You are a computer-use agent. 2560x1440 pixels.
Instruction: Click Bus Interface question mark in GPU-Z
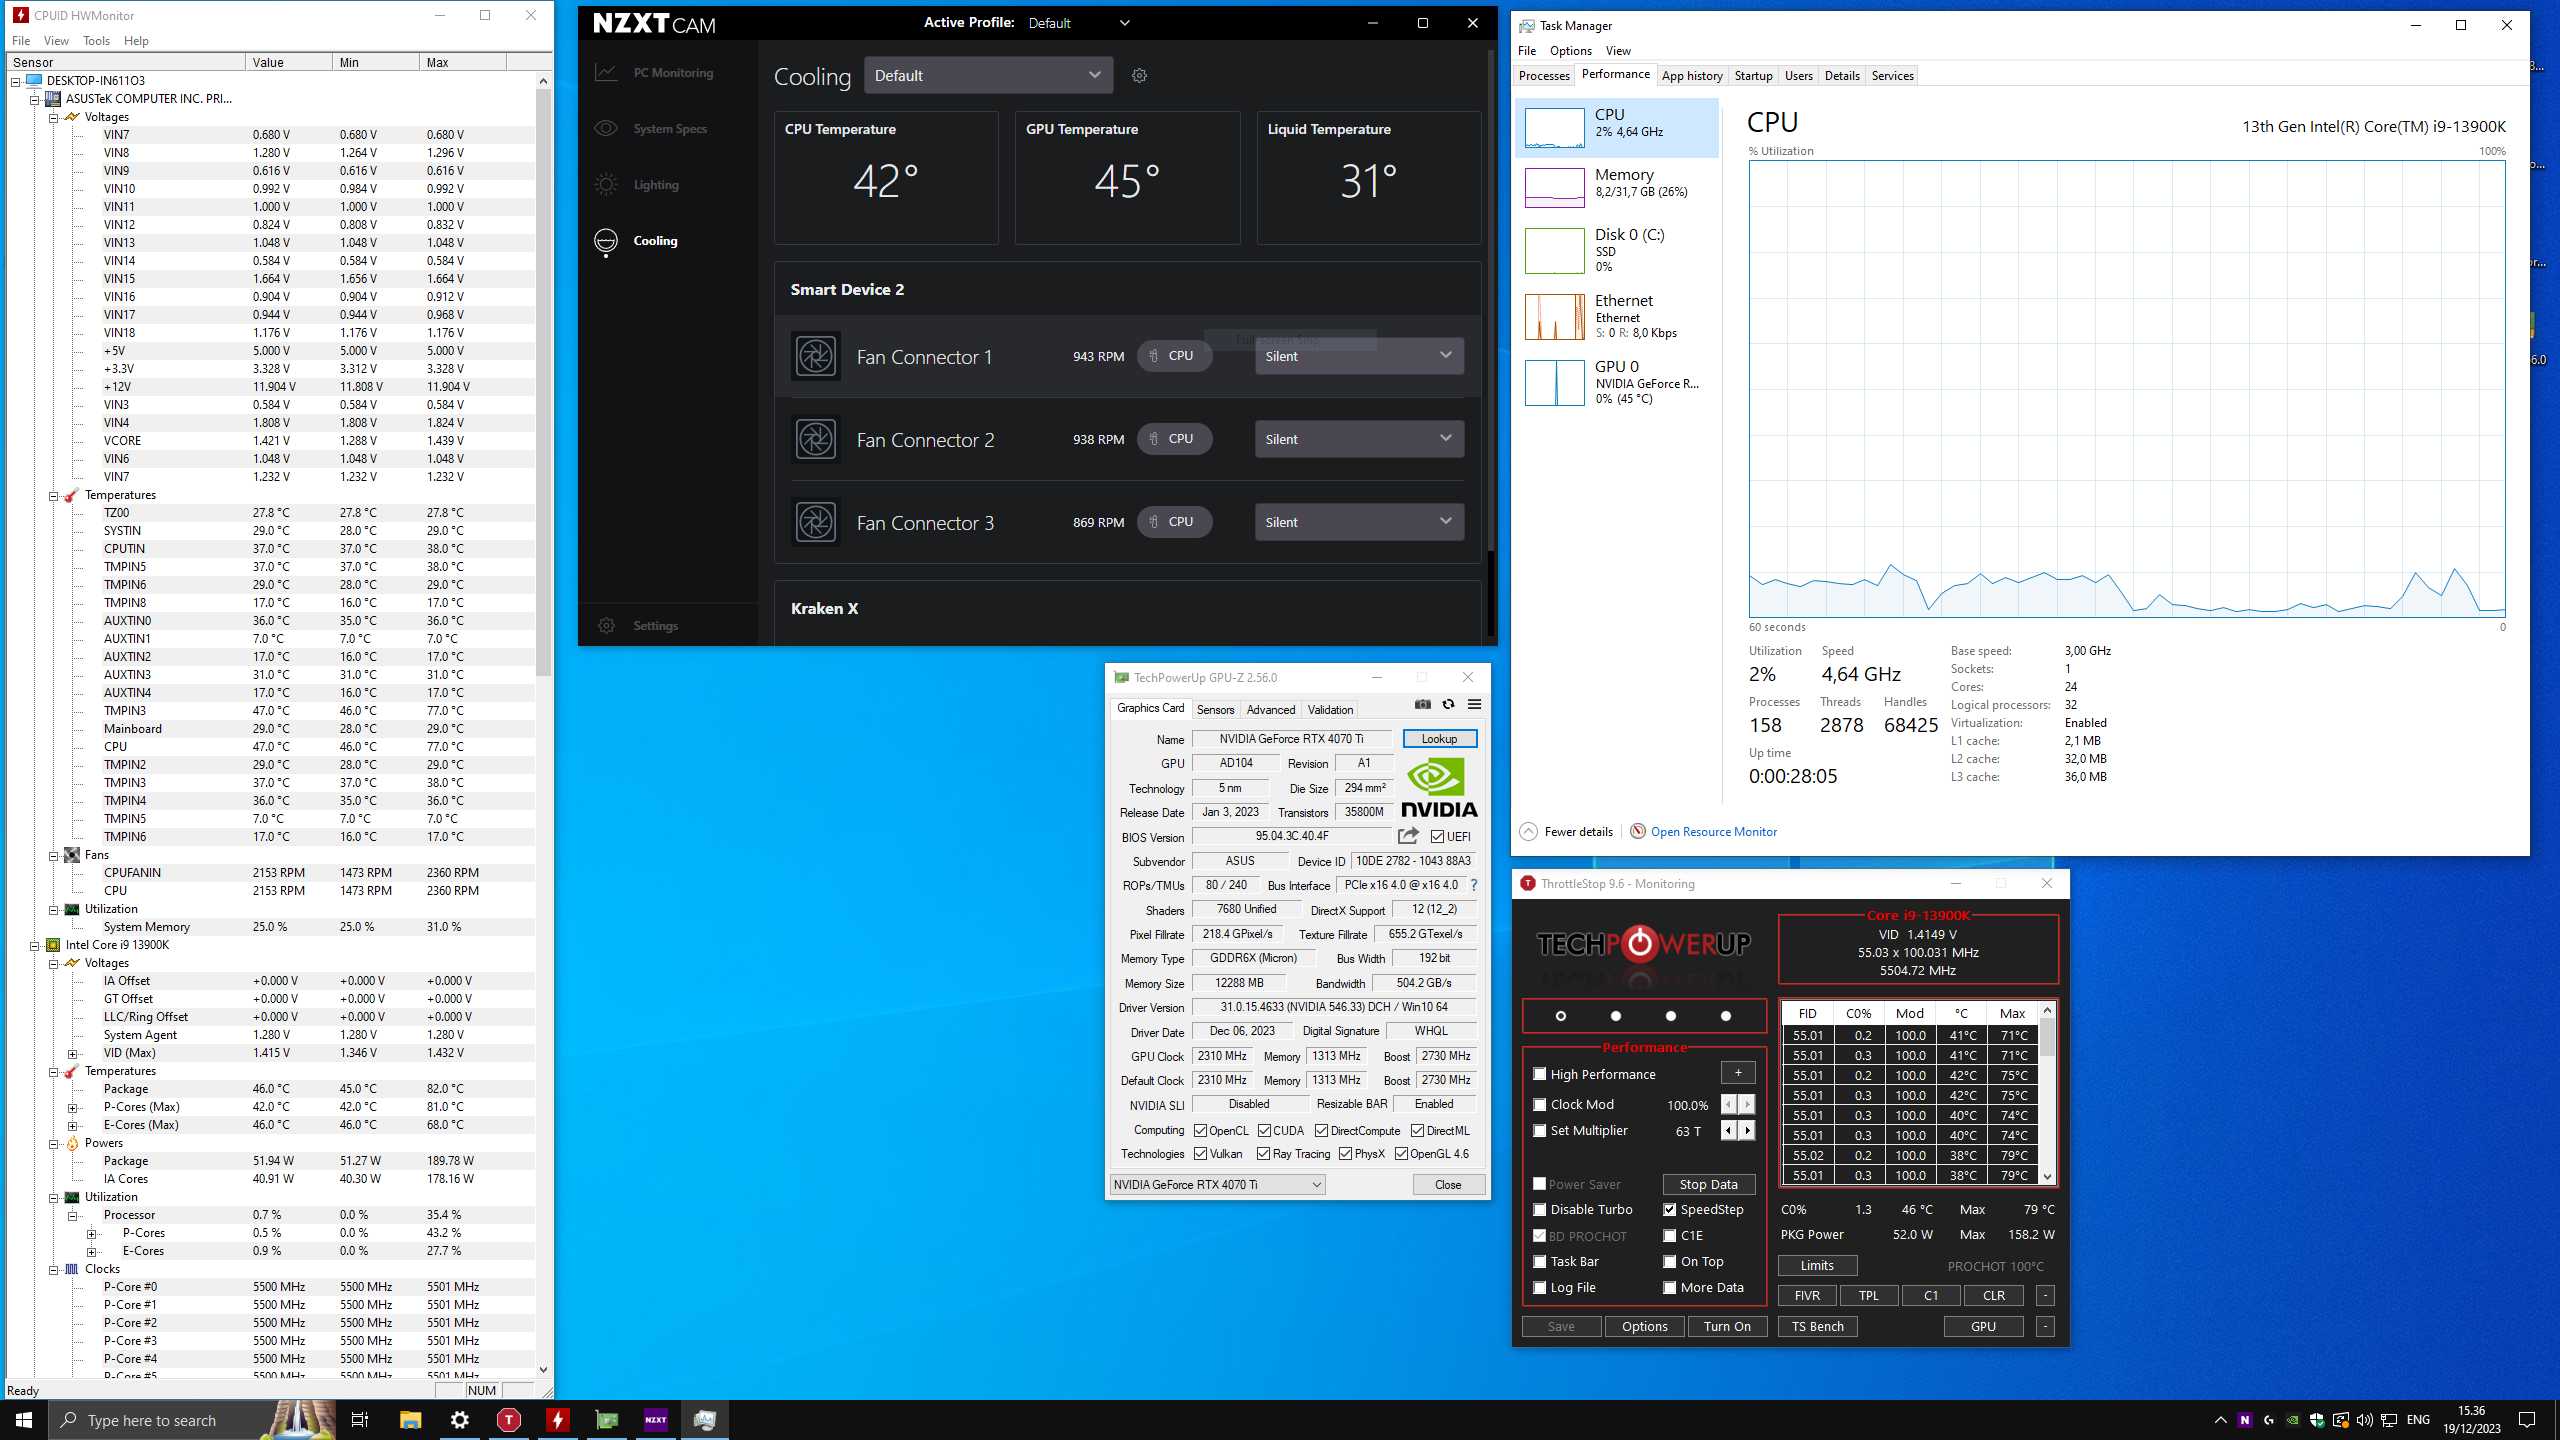coord(1474,886)
